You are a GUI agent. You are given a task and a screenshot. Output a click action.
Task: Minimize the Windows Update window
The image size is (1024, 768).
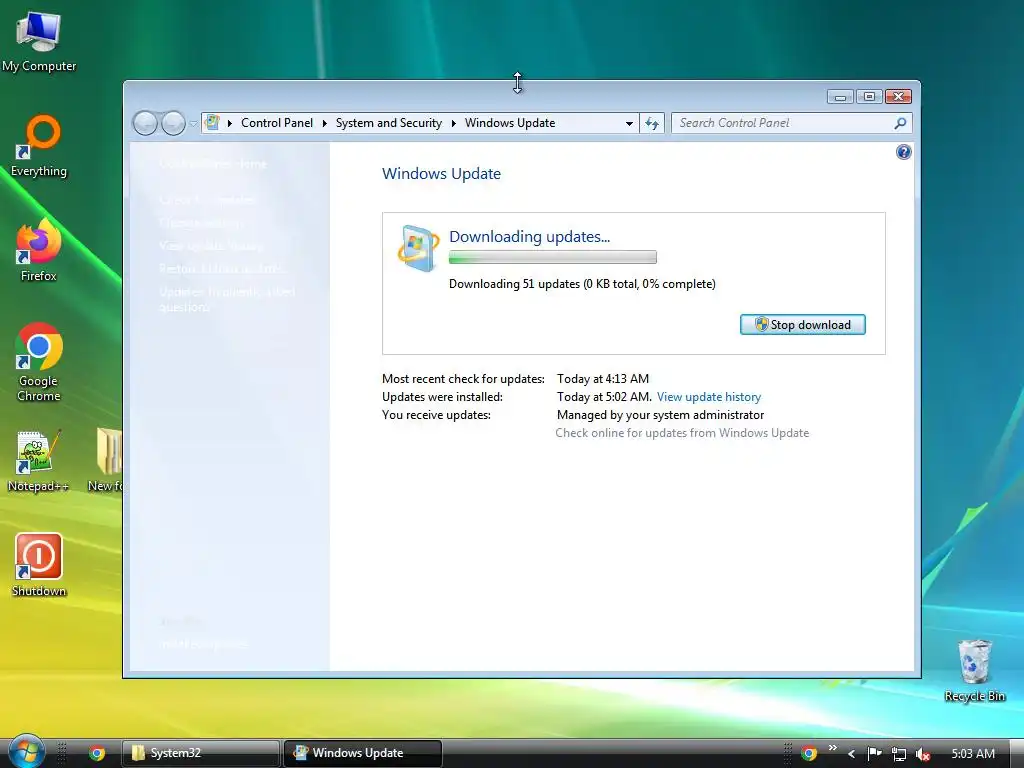[840, 97]
